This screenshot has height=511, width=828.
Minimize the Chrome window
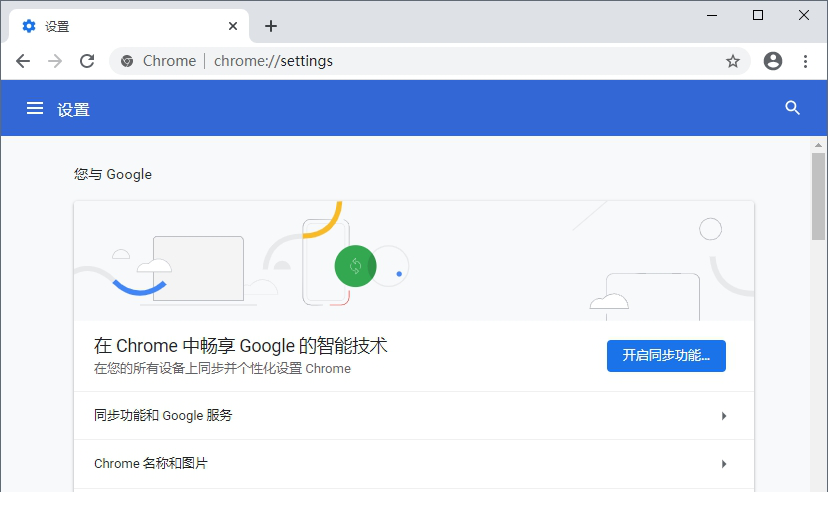pos(712,15)
